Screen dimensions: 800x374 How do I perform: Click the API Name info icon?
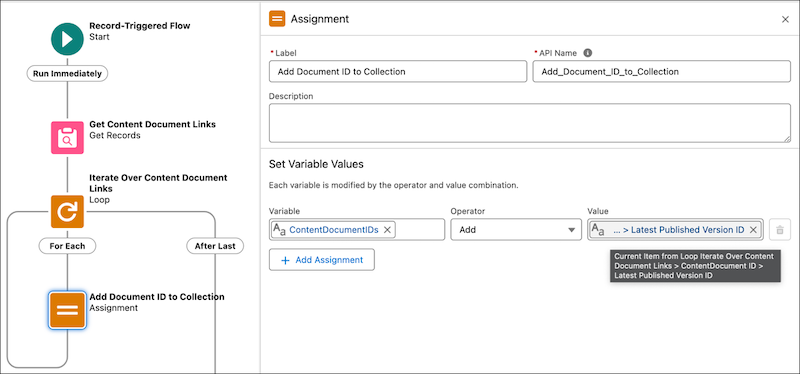(x=588, y=53)
